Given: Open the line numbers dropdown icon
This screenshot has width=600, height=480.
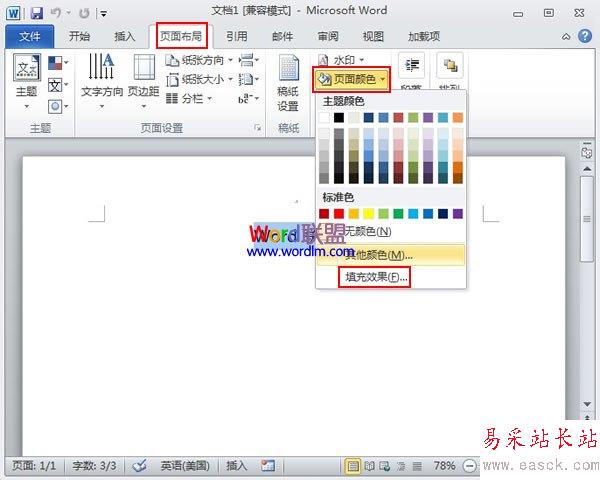Looking at the screenshot, I should tap(248, 79).
